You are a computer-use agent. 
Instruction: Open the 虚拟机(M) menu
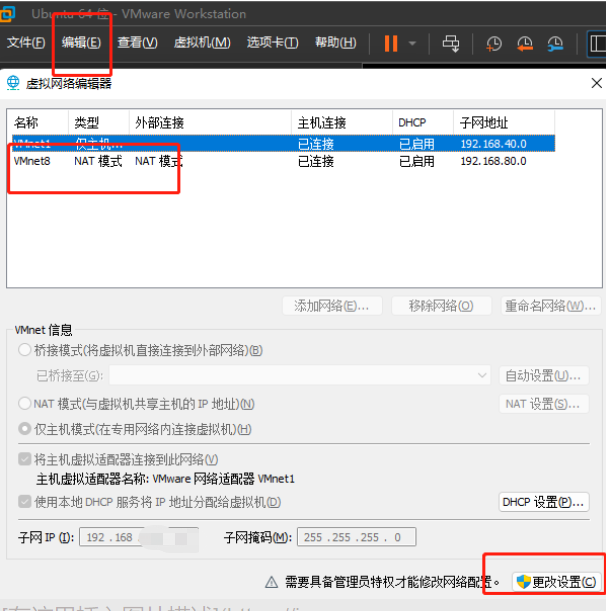pyautogui.click(x=202, y=42)
